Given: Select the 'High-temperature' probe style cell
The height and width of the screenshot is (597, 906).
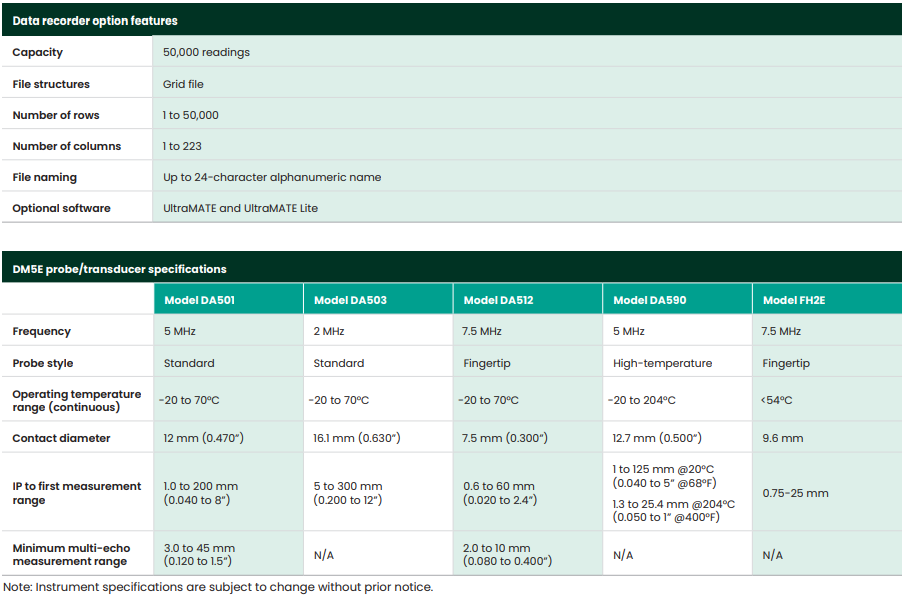Looking at the screenshot, I should (662, 363).
